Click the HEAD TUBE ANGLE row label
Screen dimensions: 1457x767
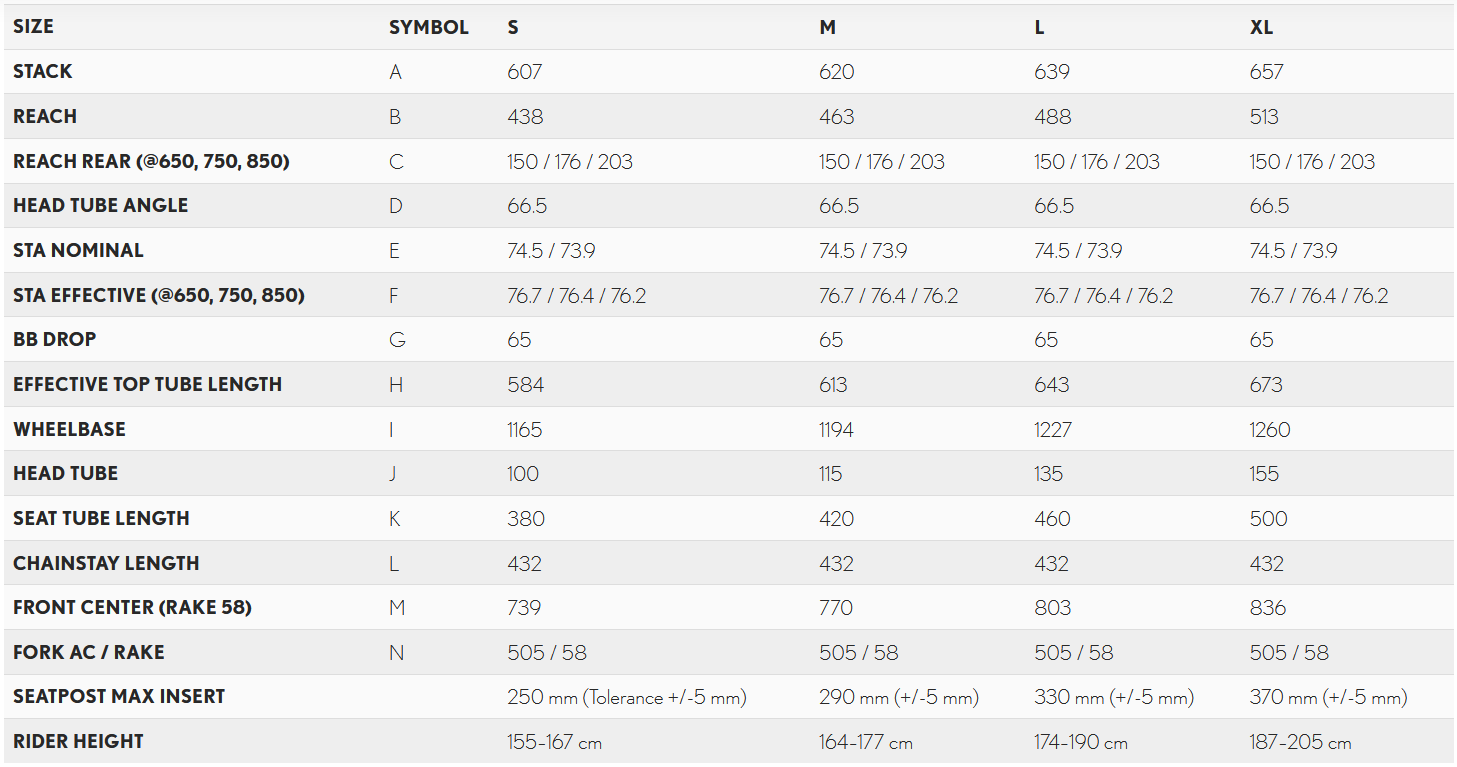point(100,206)
